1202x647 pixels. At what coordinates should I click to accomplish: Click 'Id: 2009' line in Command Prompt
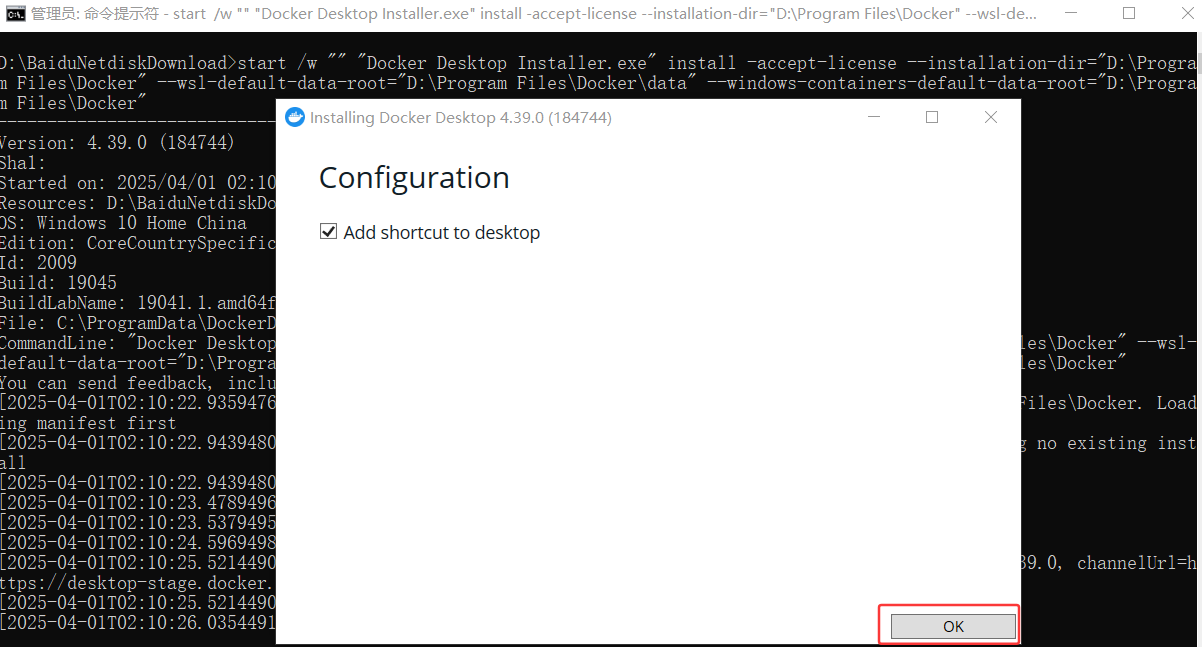38,263
